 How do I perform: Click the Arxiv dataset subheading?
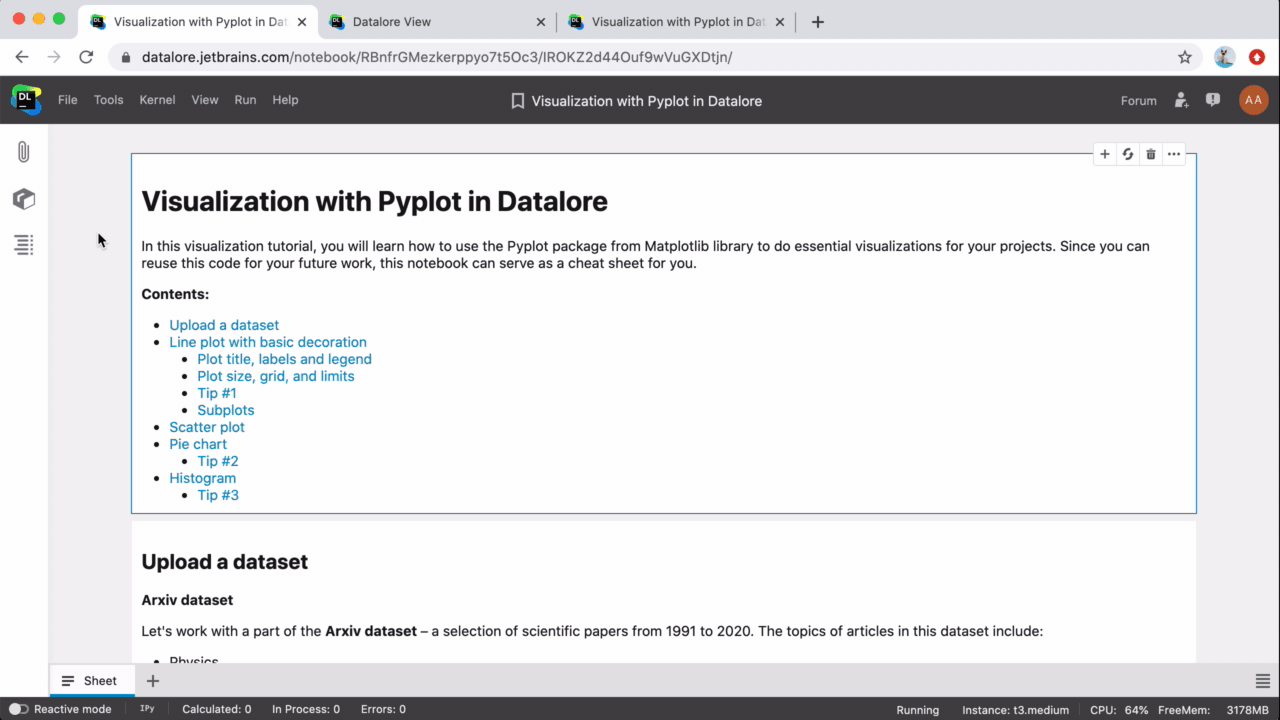[x=187, y=600]
